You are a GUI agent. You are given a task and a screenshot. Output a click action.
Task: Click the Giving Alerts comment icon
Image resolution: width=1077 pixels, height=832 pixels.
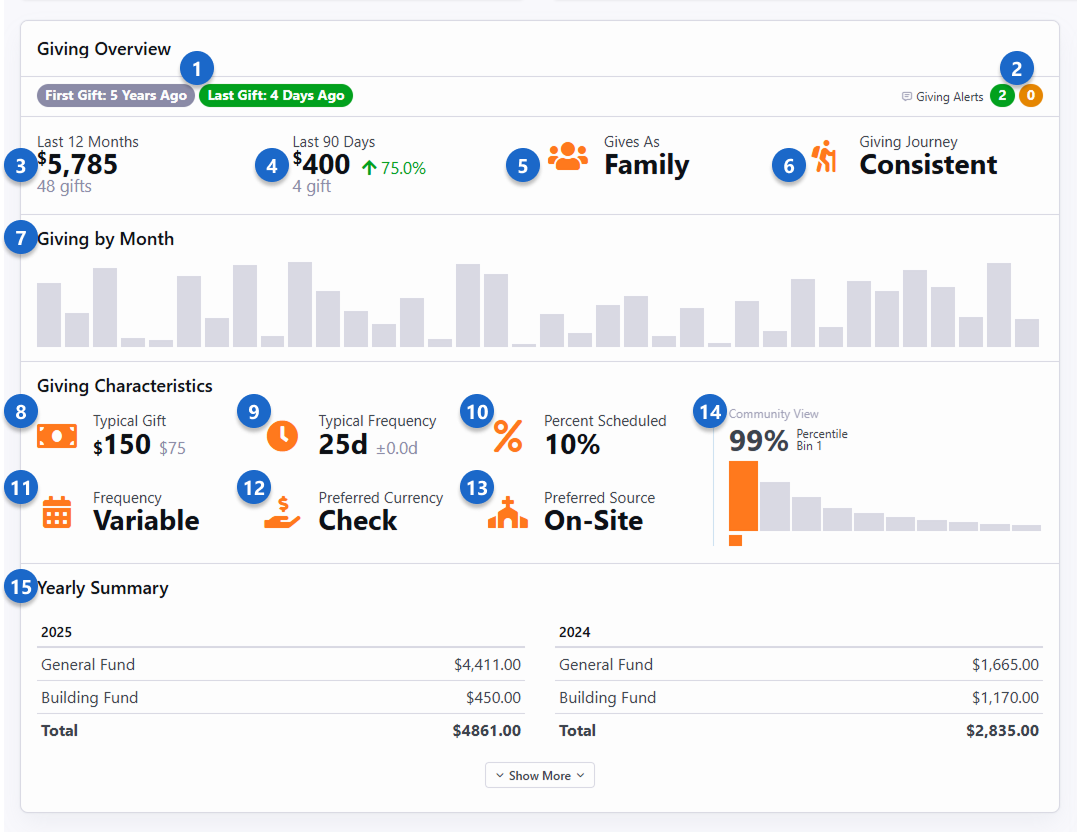907,97
